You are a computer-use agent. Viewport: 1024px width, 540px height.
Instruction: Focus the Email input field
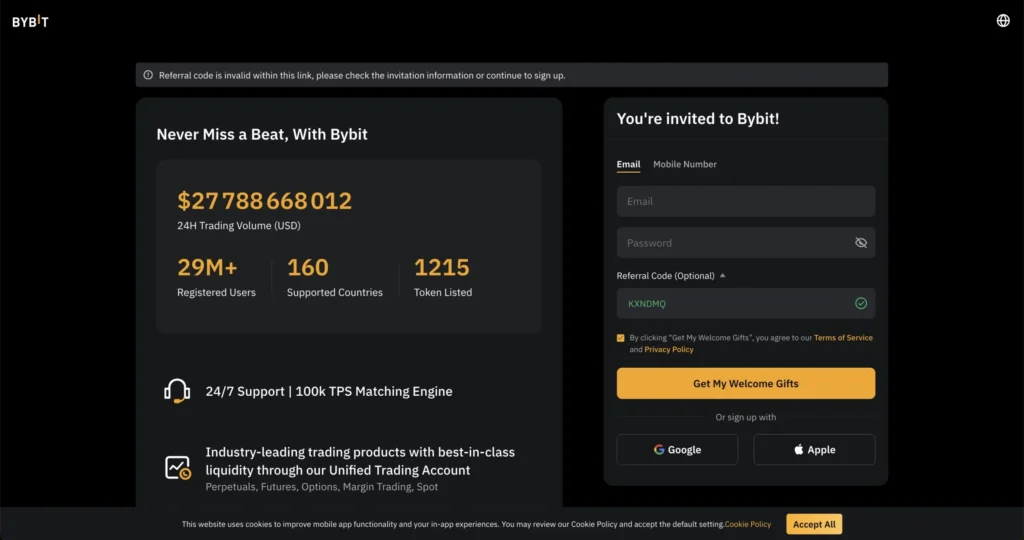[746, 201]
